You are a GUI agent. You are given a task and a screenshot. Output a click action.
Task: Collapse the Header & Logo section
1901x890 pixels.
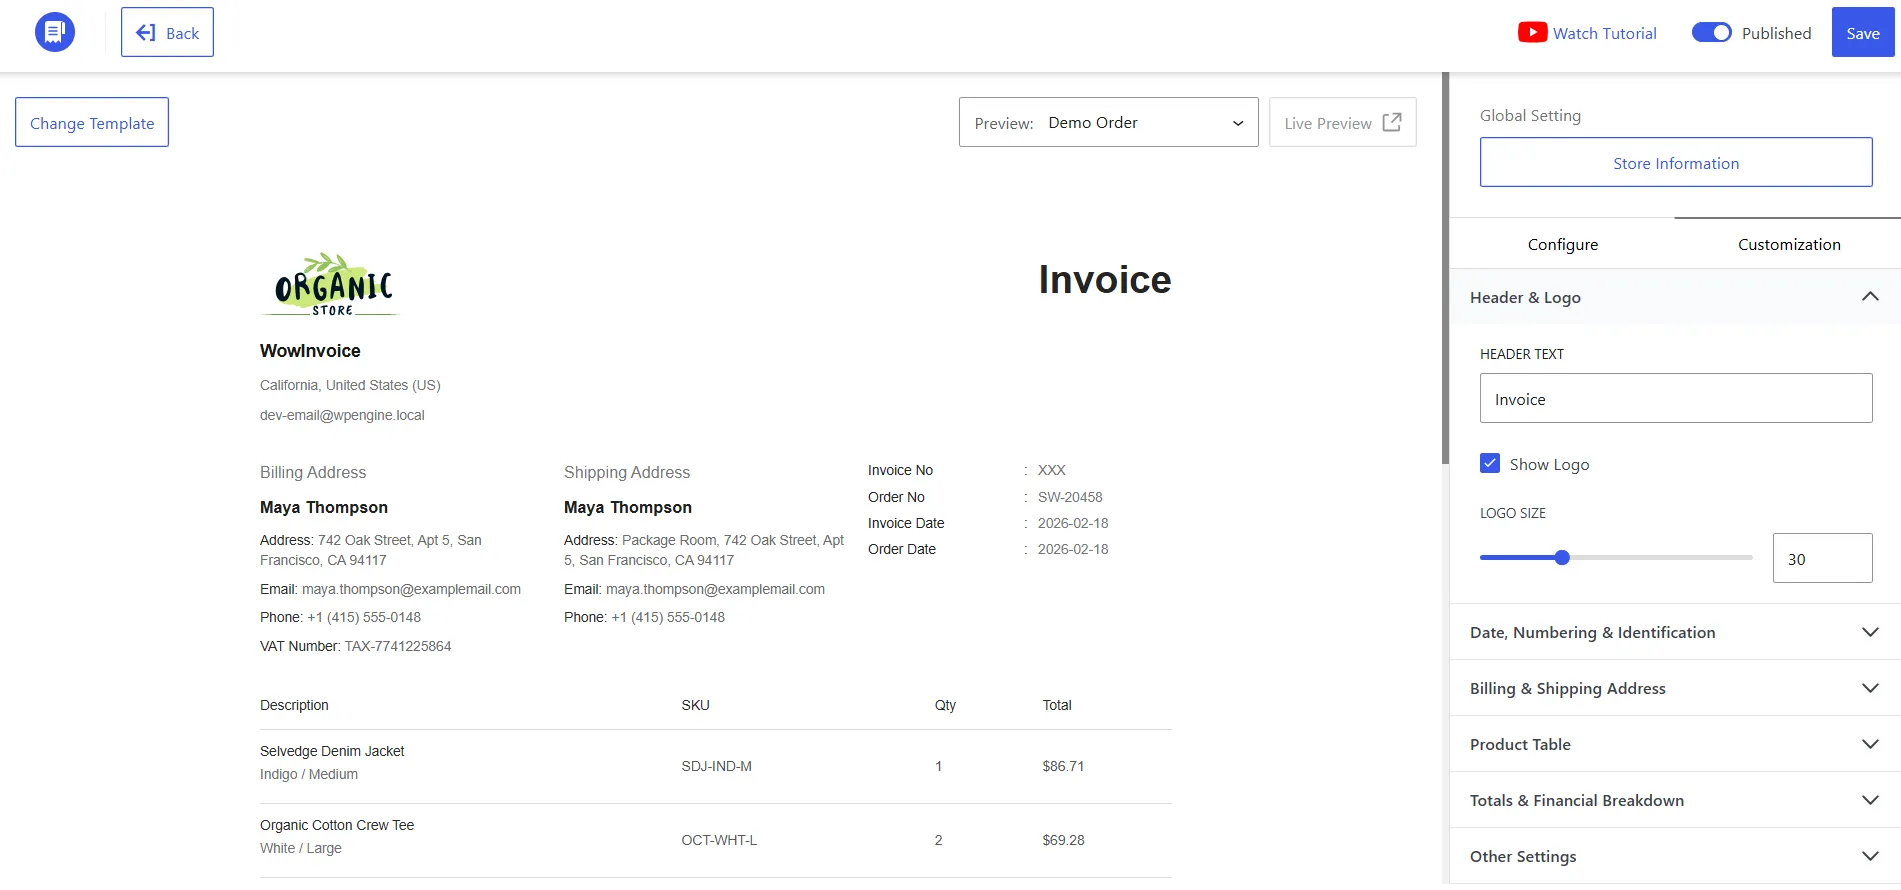(x=1675, y=297)
